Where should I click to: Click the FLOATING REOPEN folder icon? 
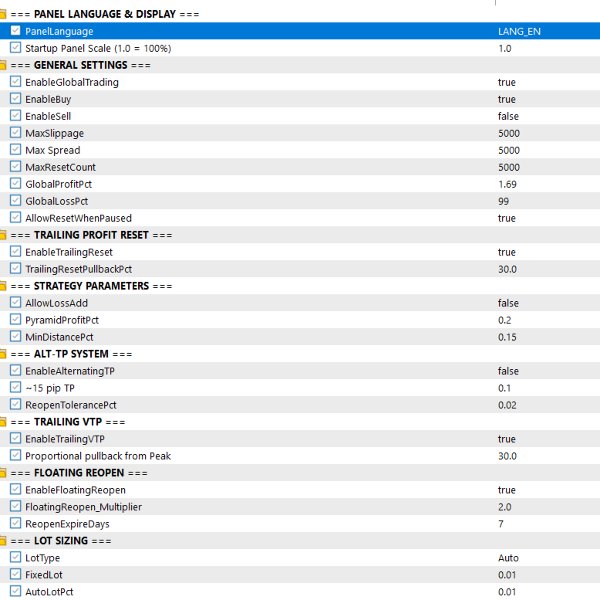(3, 473)
